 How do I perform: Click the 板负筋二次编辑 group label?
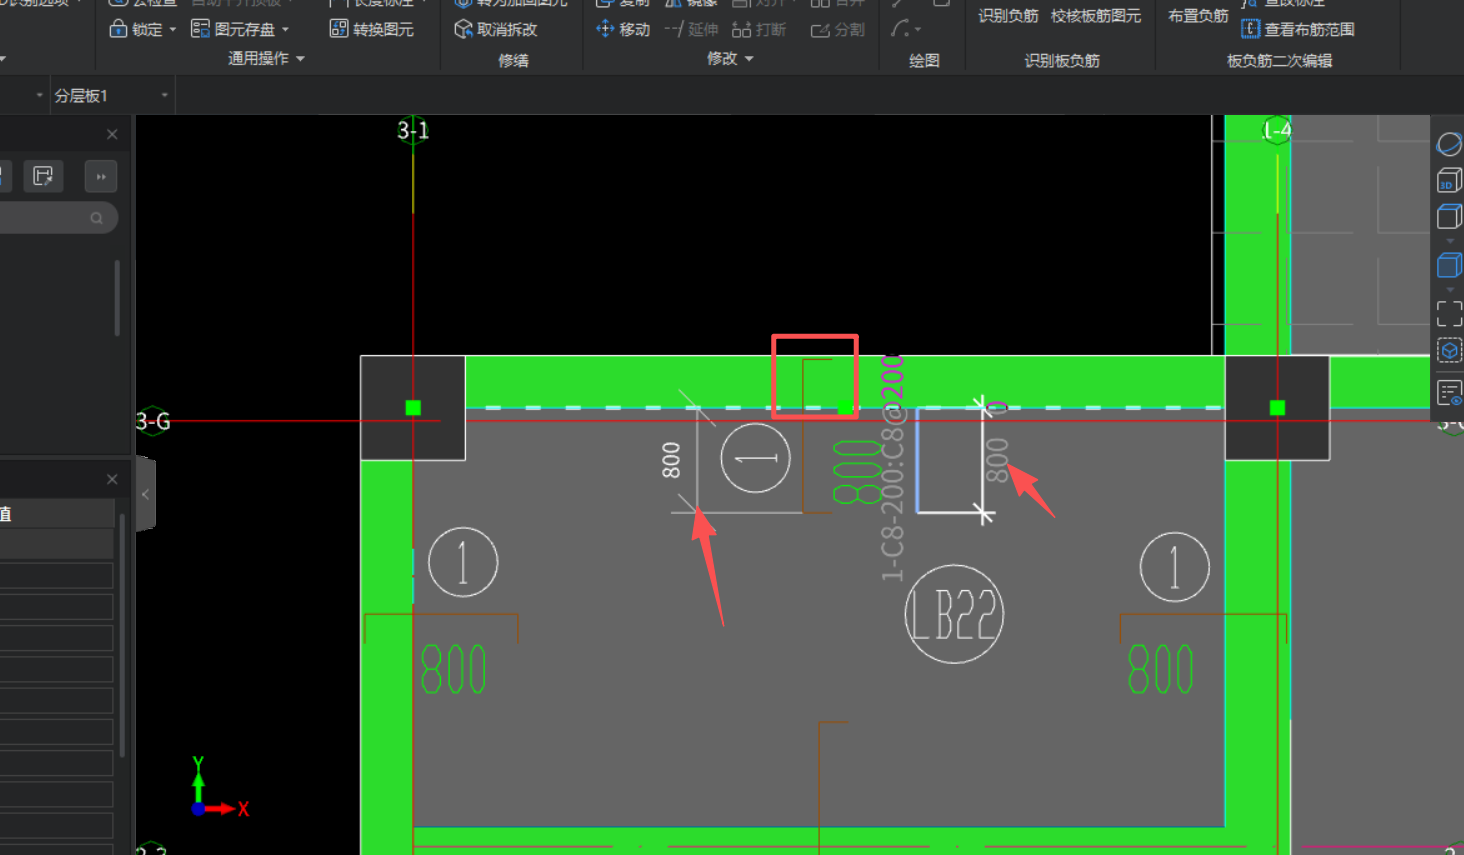pos(1279,61)
